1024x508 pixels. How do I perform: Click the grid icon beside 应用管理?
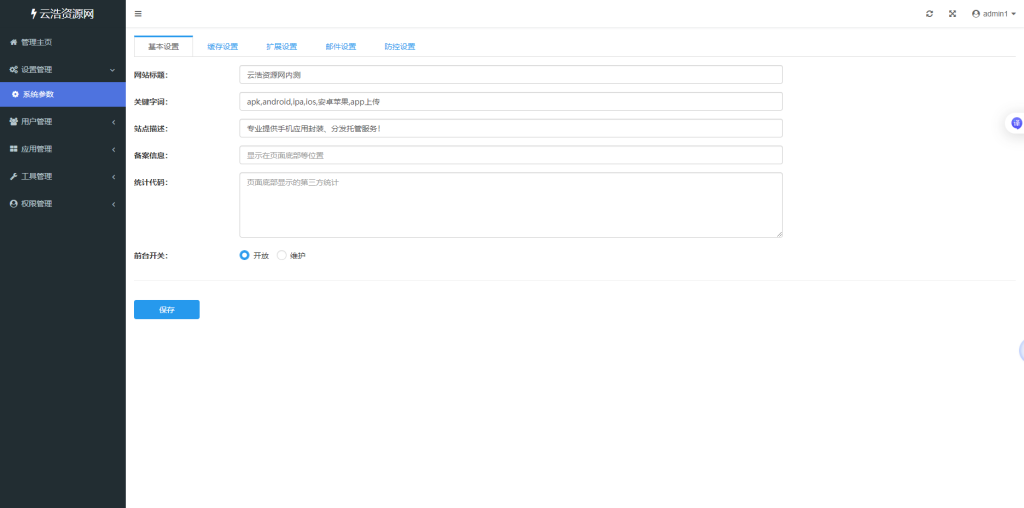[x=13, y=149]
